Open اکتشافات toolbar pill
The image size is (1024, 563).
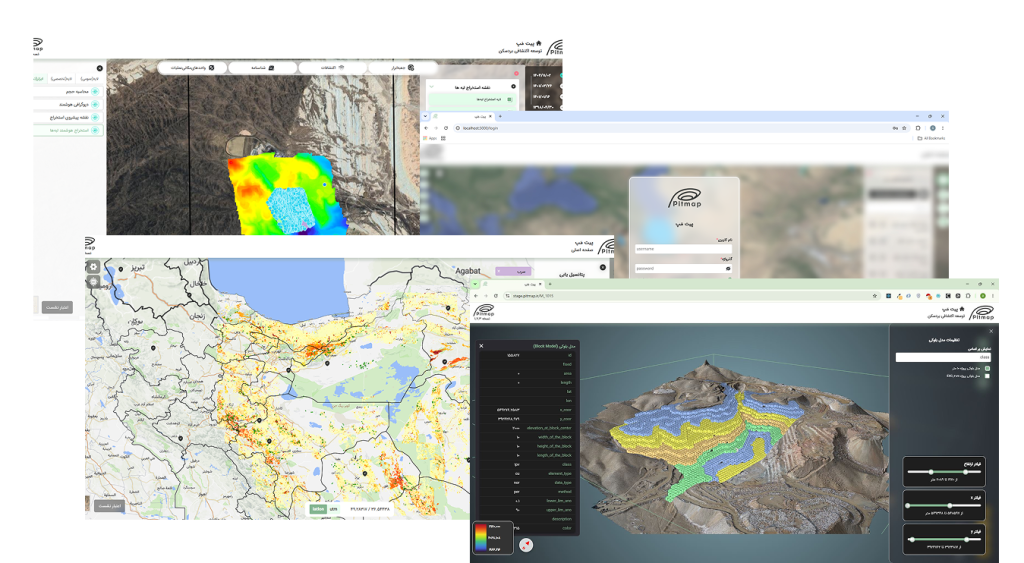[x=332, y=67]
